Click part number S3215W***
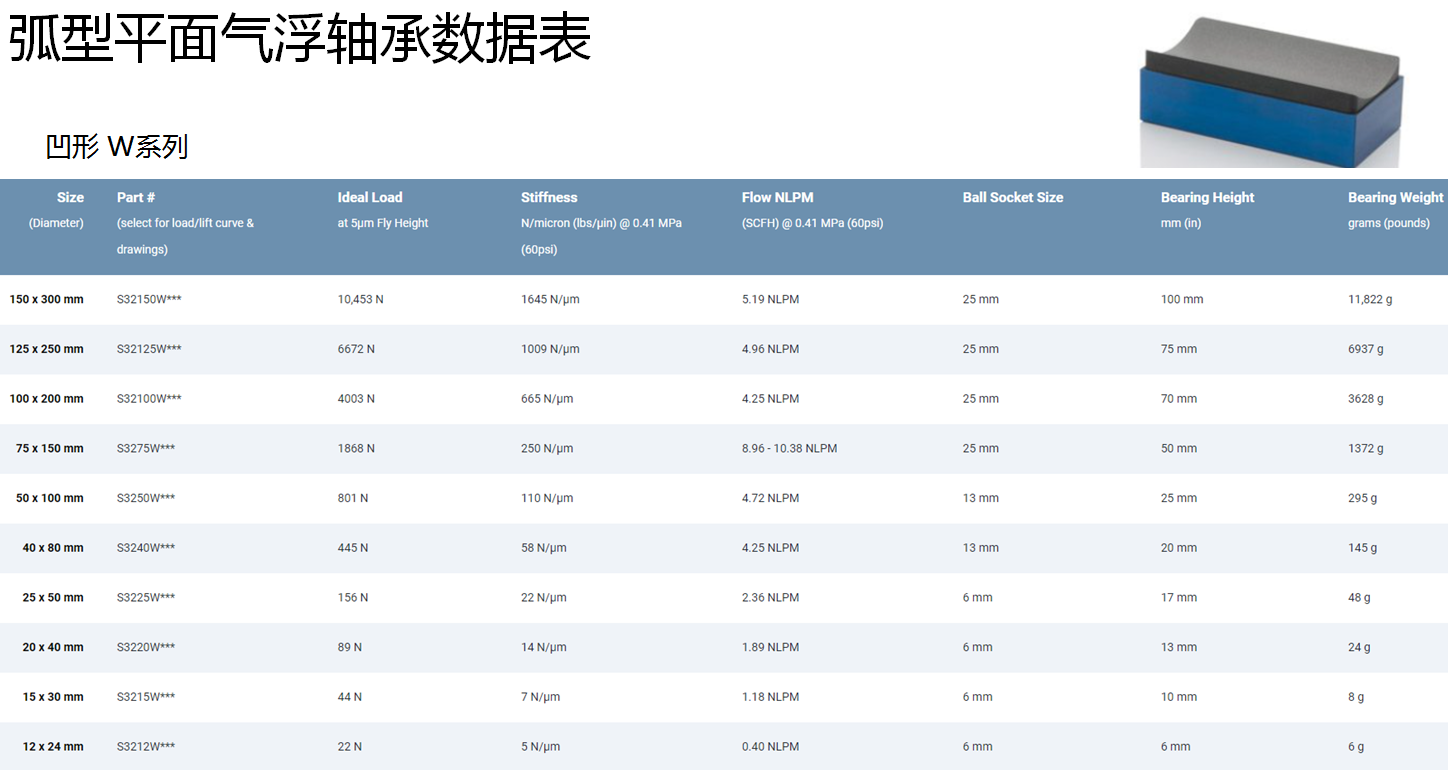Viewport: 1448px width, 770px height. click(x=146, y=697)
